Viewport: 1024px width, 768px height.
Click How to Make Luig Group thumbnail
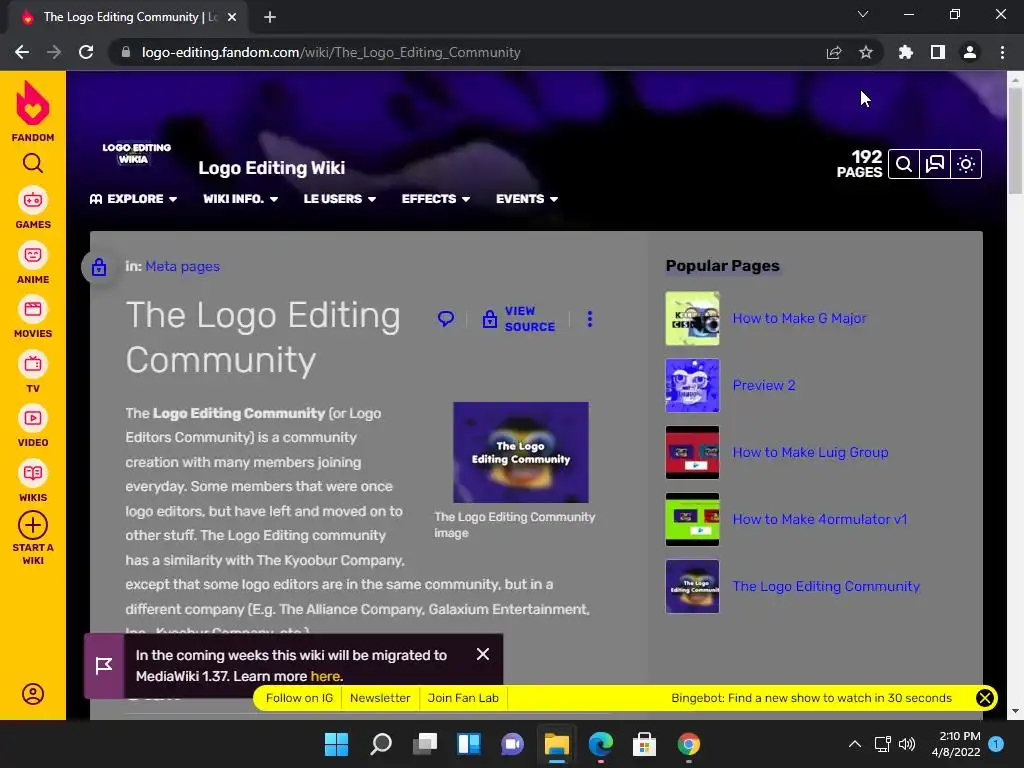pyautogui.click(x=692, y=452)
